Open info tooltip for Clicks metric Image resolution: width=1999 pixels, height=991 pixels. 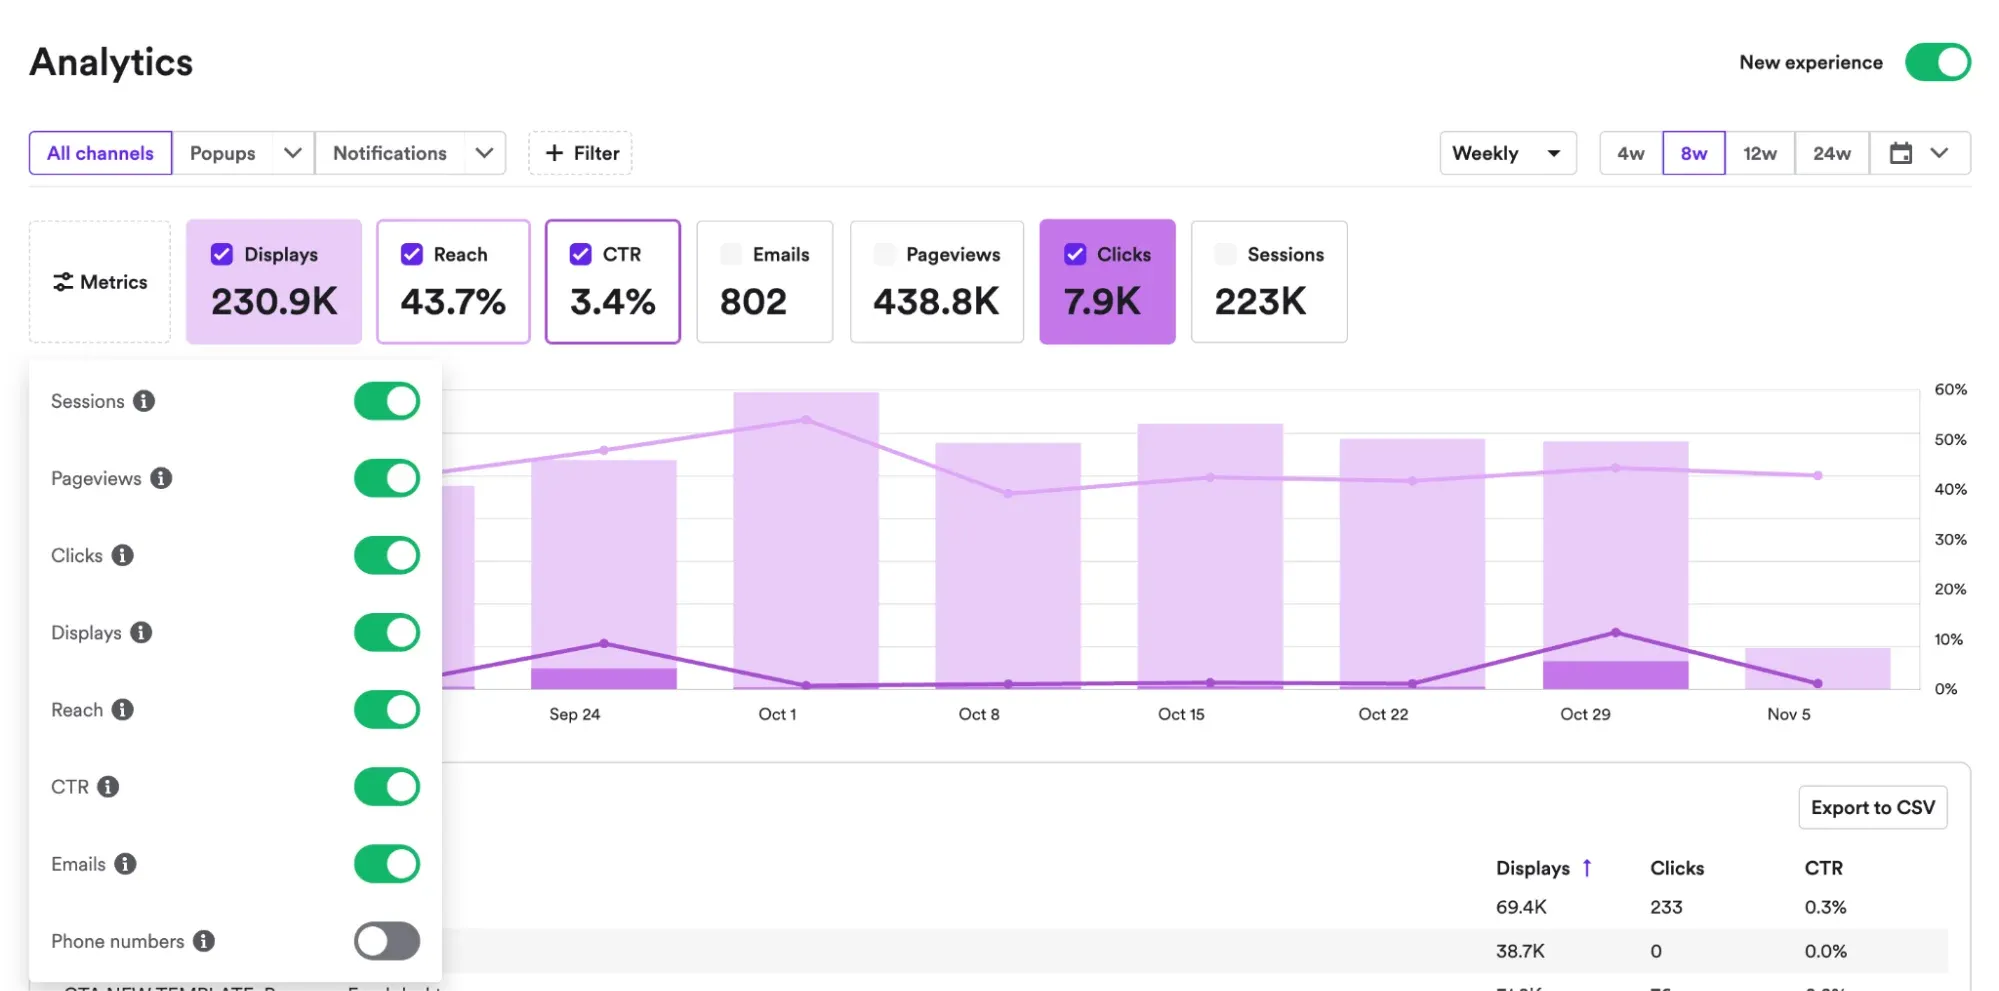click(122, 555)
